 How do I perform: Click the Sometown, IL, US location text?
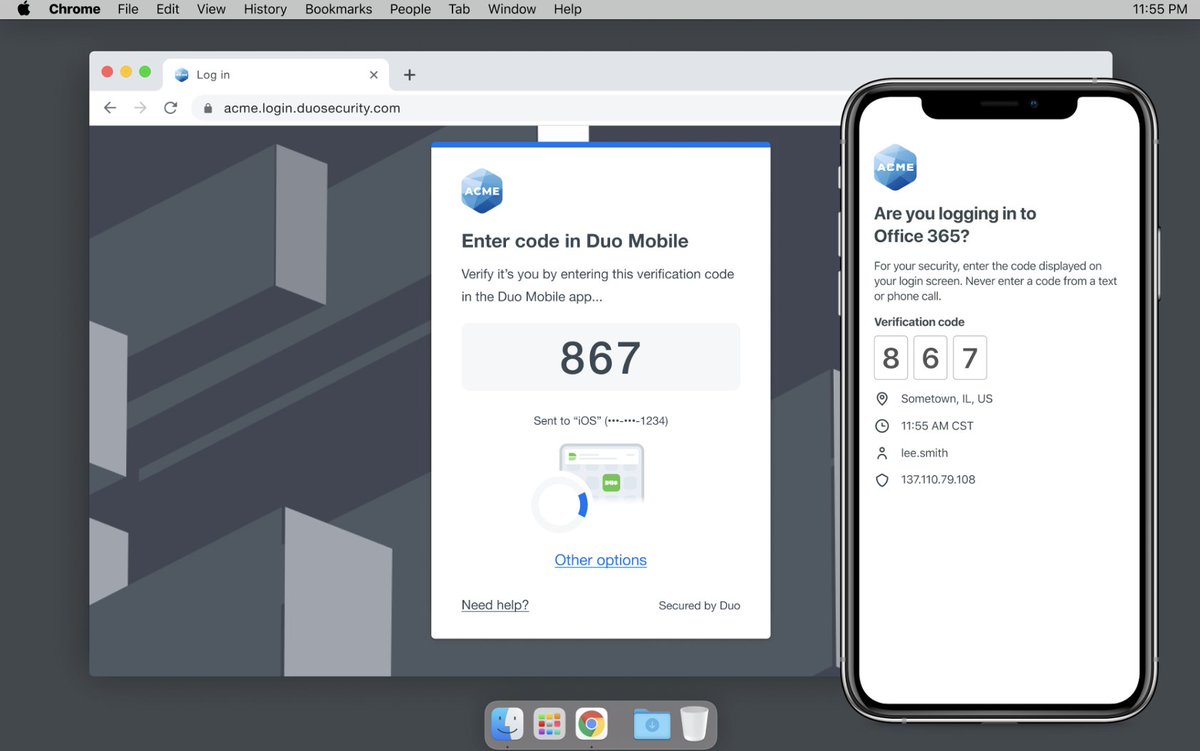[947, 399]
